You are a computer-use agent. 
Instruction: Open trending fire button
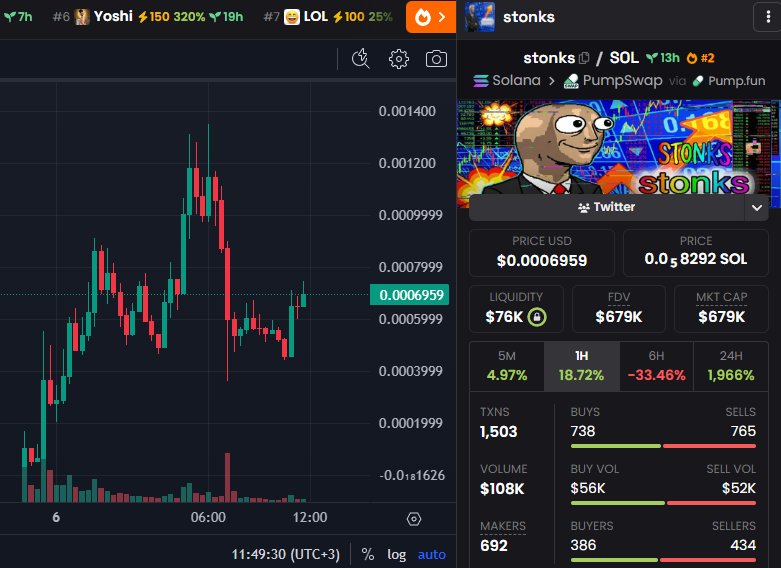pos(431,17)
